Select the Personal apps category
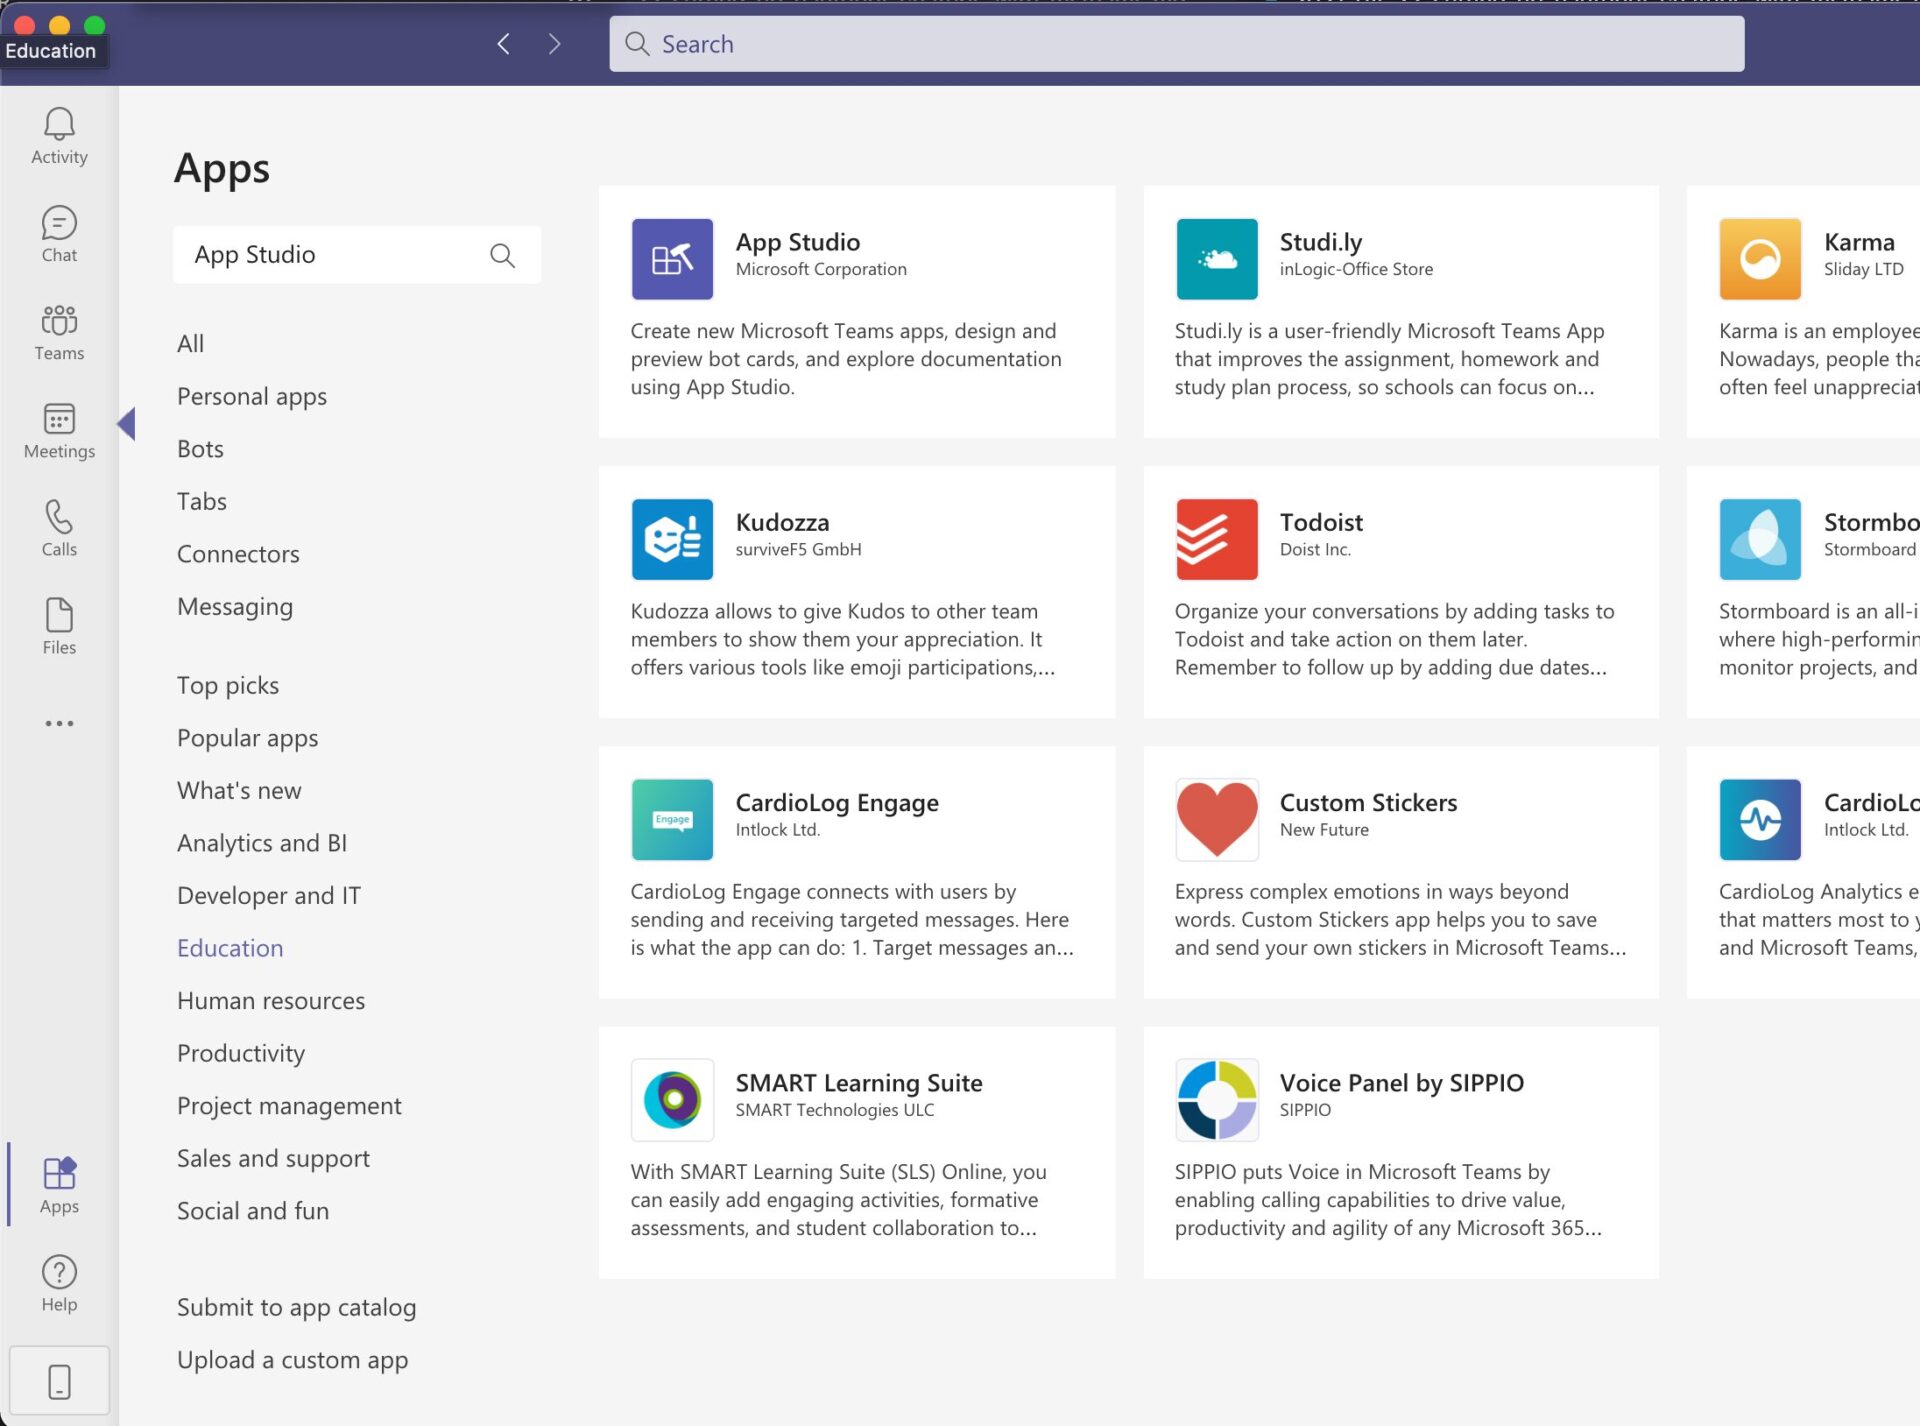Screen dimensions: 1920x1426 click(251, 396)
